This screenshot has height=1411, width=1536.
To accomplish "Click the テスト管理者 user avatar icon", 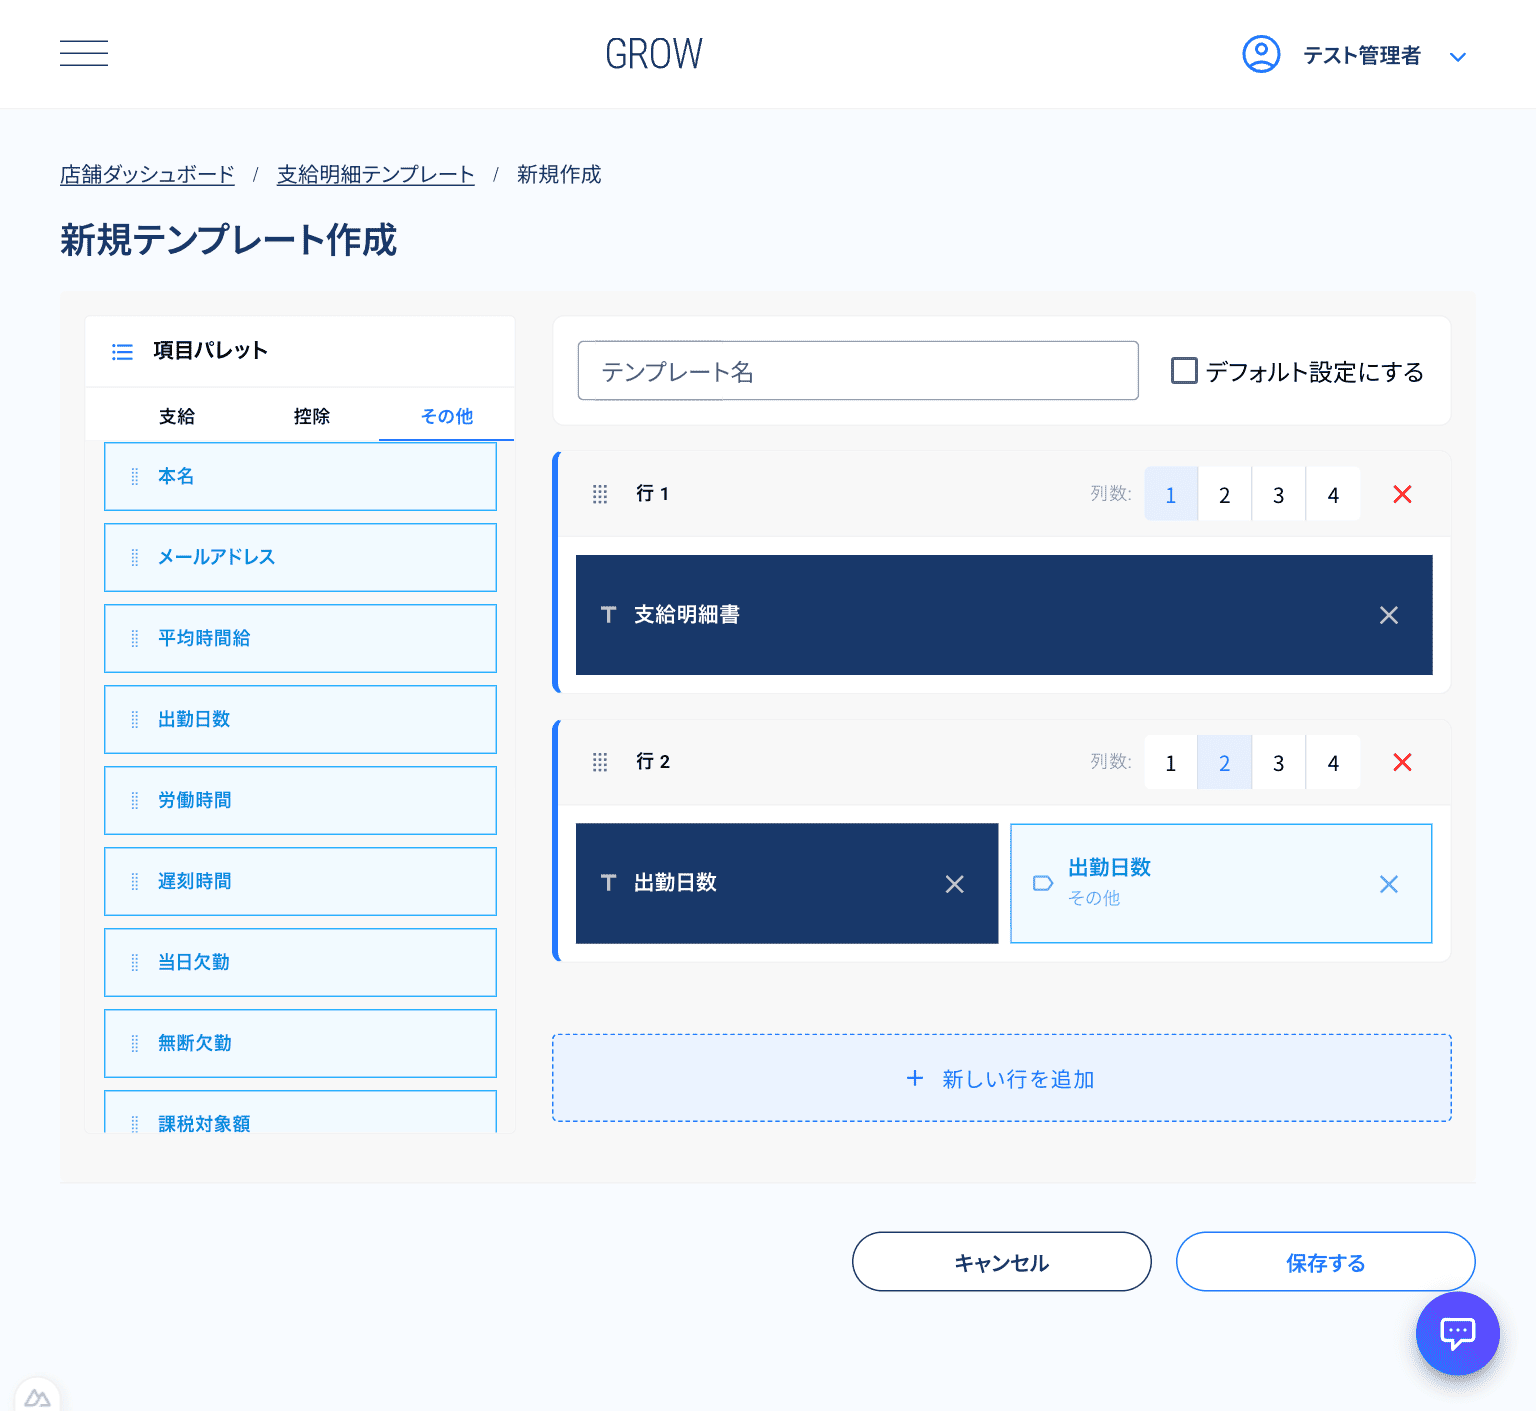I will click(1261, 55).
